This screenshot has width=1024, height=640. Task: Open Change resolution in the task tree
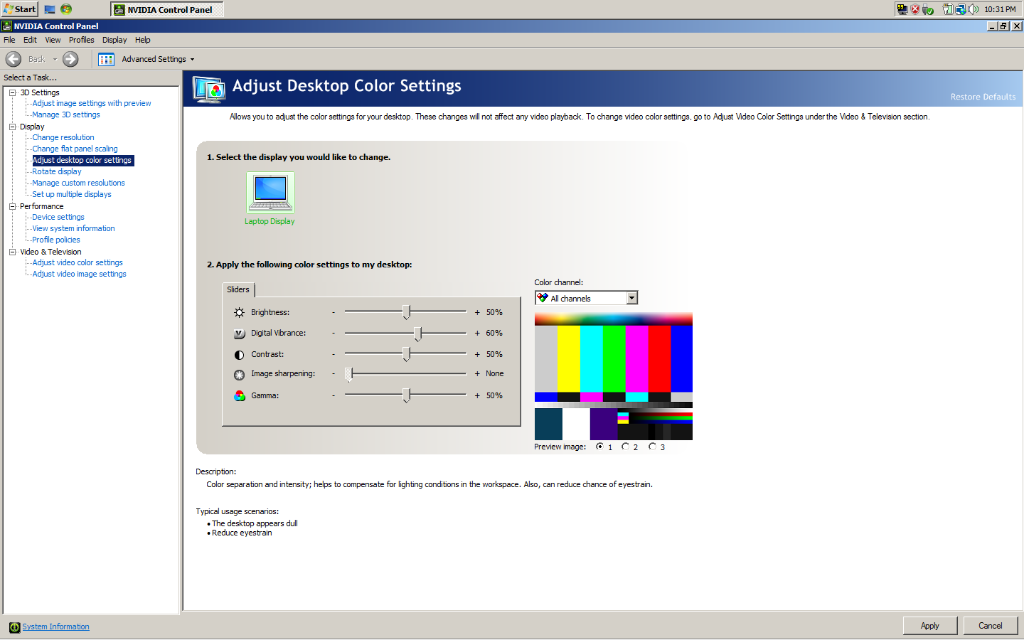63,138
